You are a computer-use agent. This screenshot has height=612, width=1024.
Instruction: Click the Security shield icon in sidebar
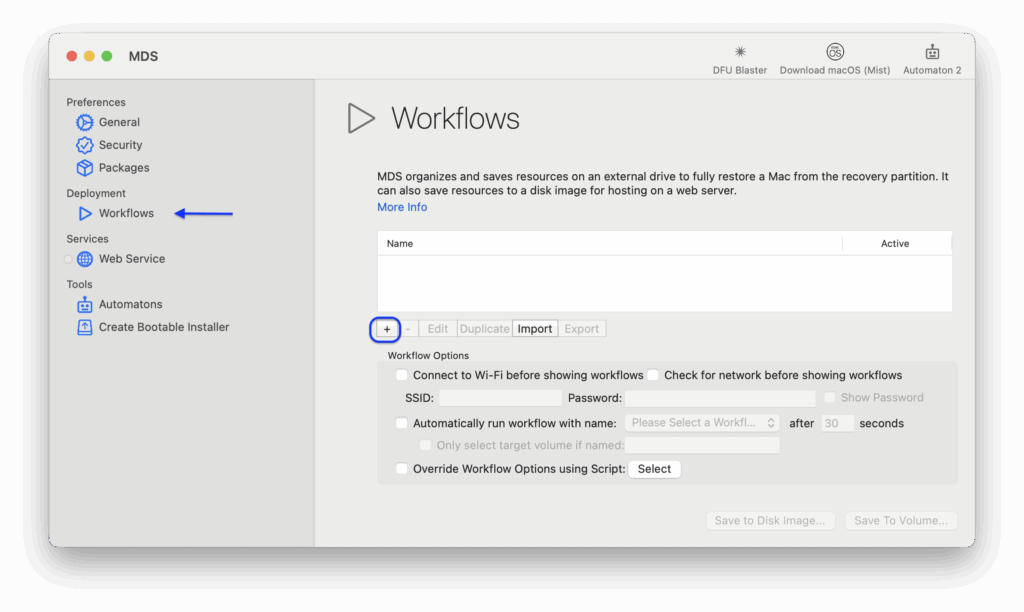pos(84,145)
